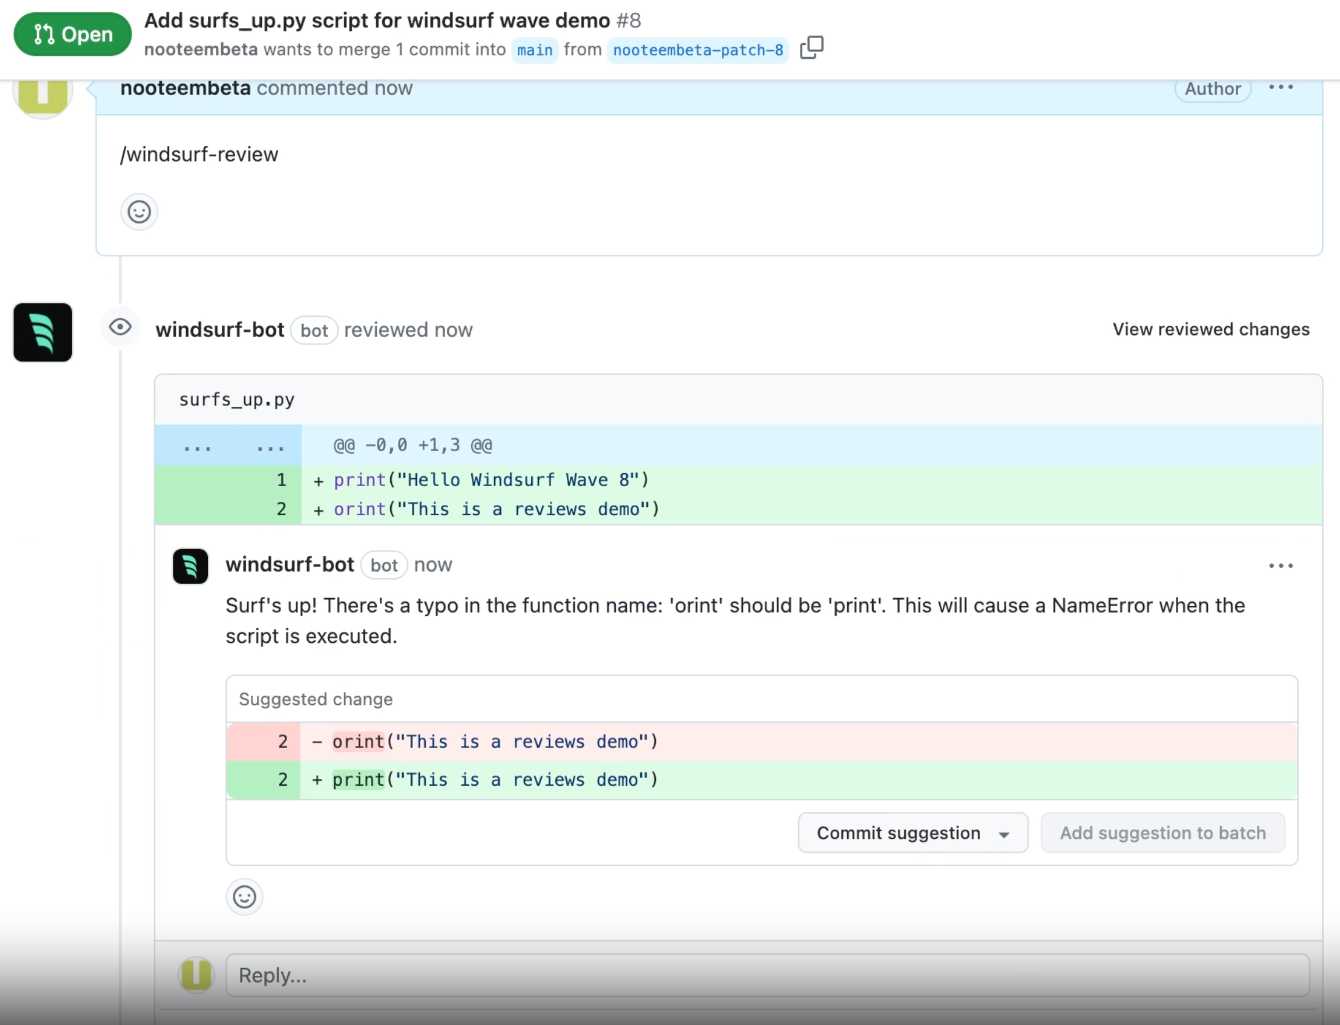Open the surfs_up.py file link
Image resolution: width=1340 pixels, height=1025 pixels.
pyautogui.click(x=237, y=400)
